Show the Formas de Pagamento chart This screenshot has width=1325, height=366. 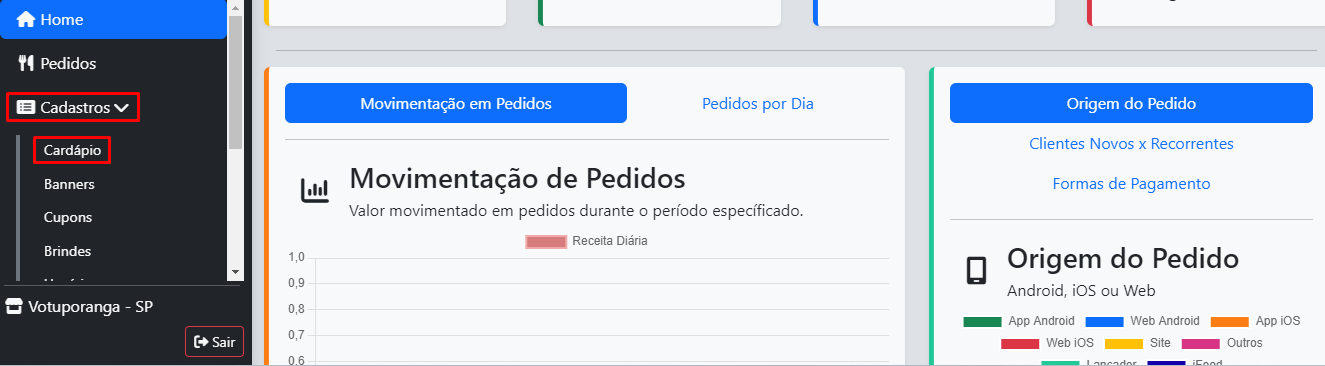[x=1131, y=184]
